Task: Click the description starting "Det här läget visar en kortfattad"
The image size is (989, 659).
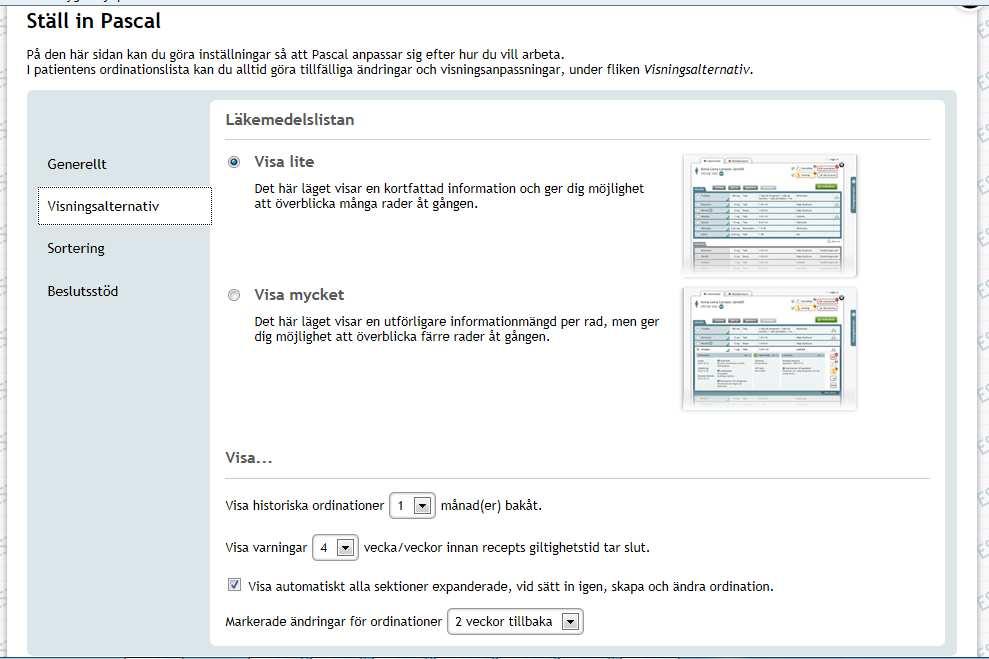Action: (x=449, y=196)
